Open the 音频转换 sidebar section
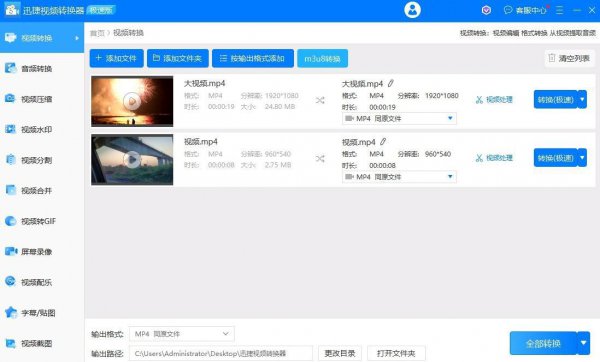The height and width of the screenshot is (362, 600). (x=42, y=68)
